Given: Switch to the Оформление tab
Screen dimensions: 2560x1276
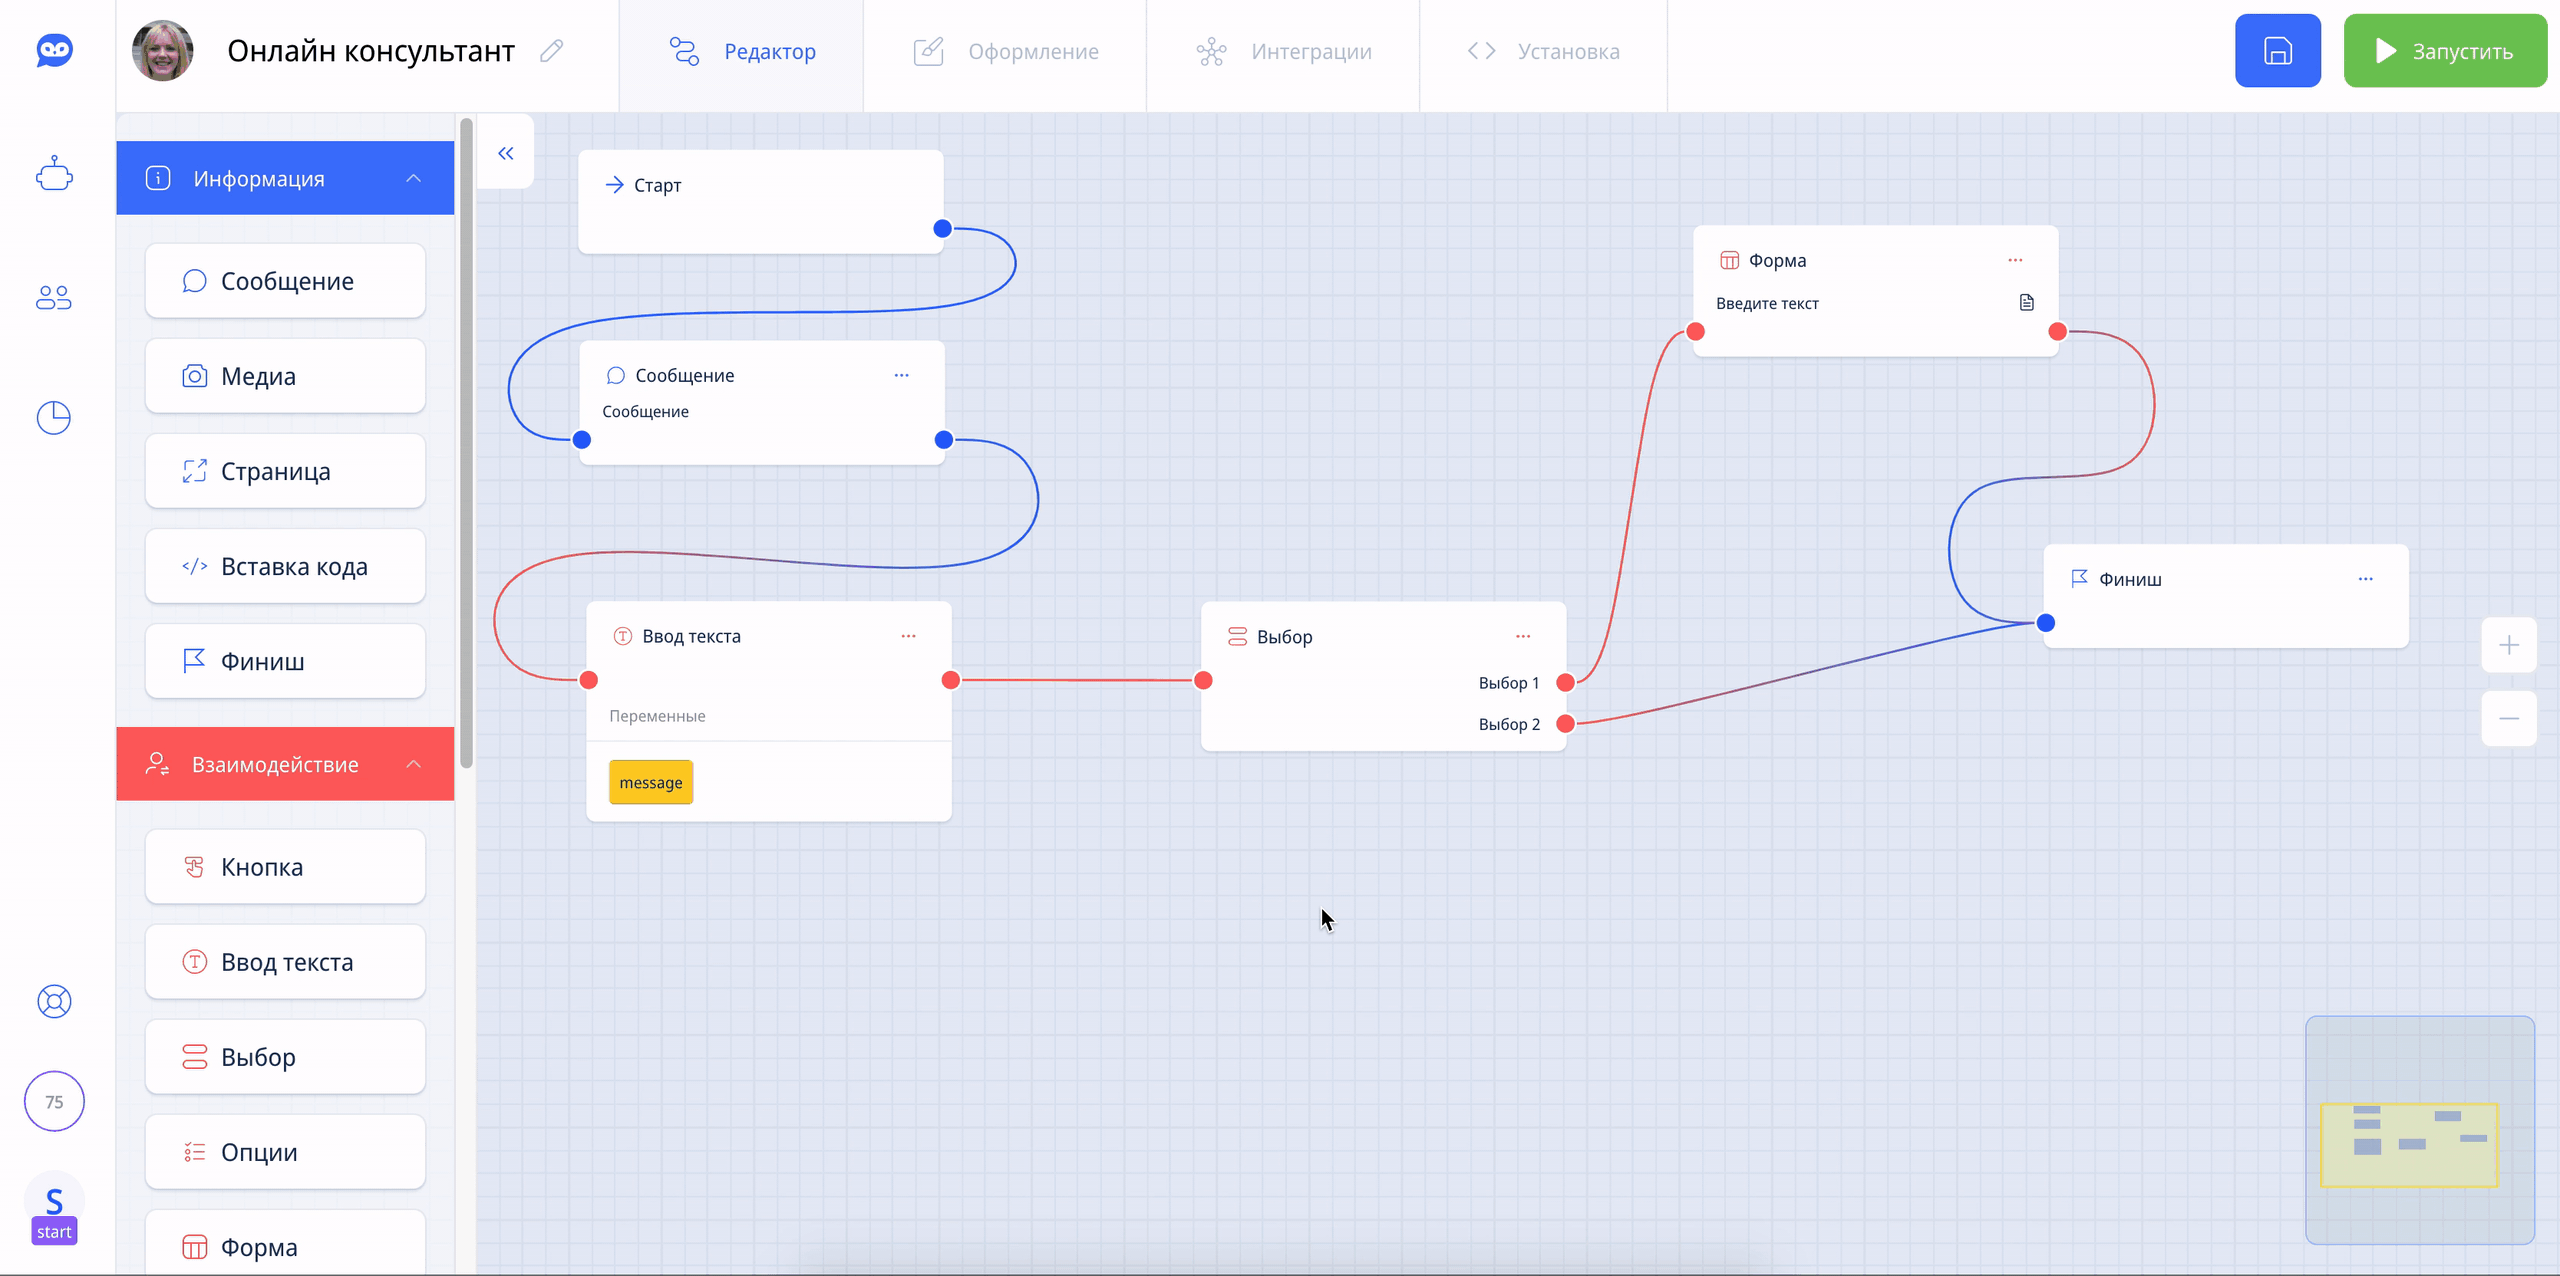Looking at the screenshot, I should pos(1005,51).
